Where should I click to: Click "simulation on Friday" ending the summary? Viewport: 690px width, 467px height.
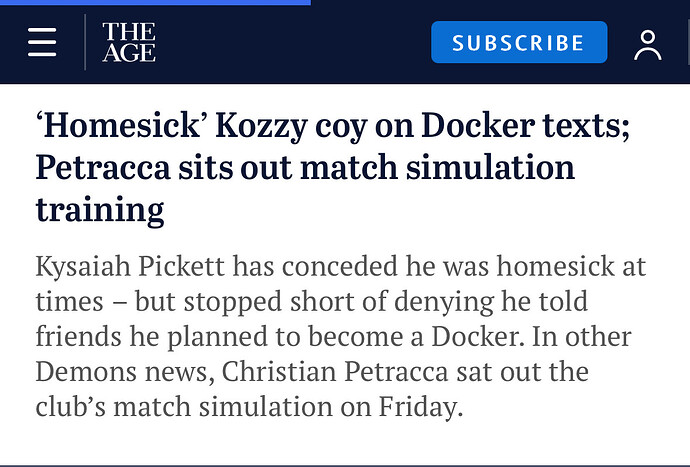pyautogui.click(x=331, y=406)
